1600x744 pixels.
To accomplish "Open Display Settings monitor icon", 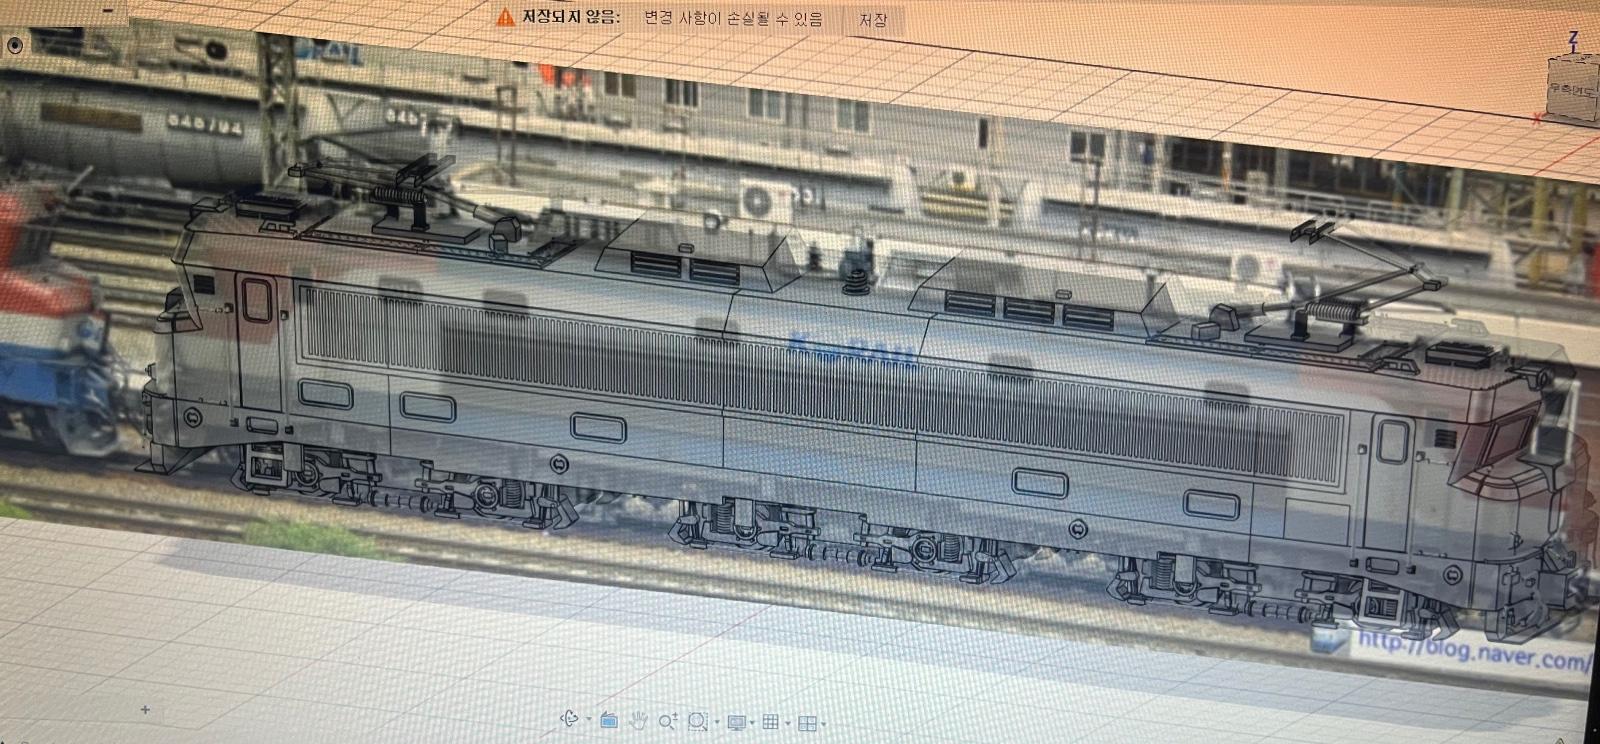I will (x=738, y=722).
